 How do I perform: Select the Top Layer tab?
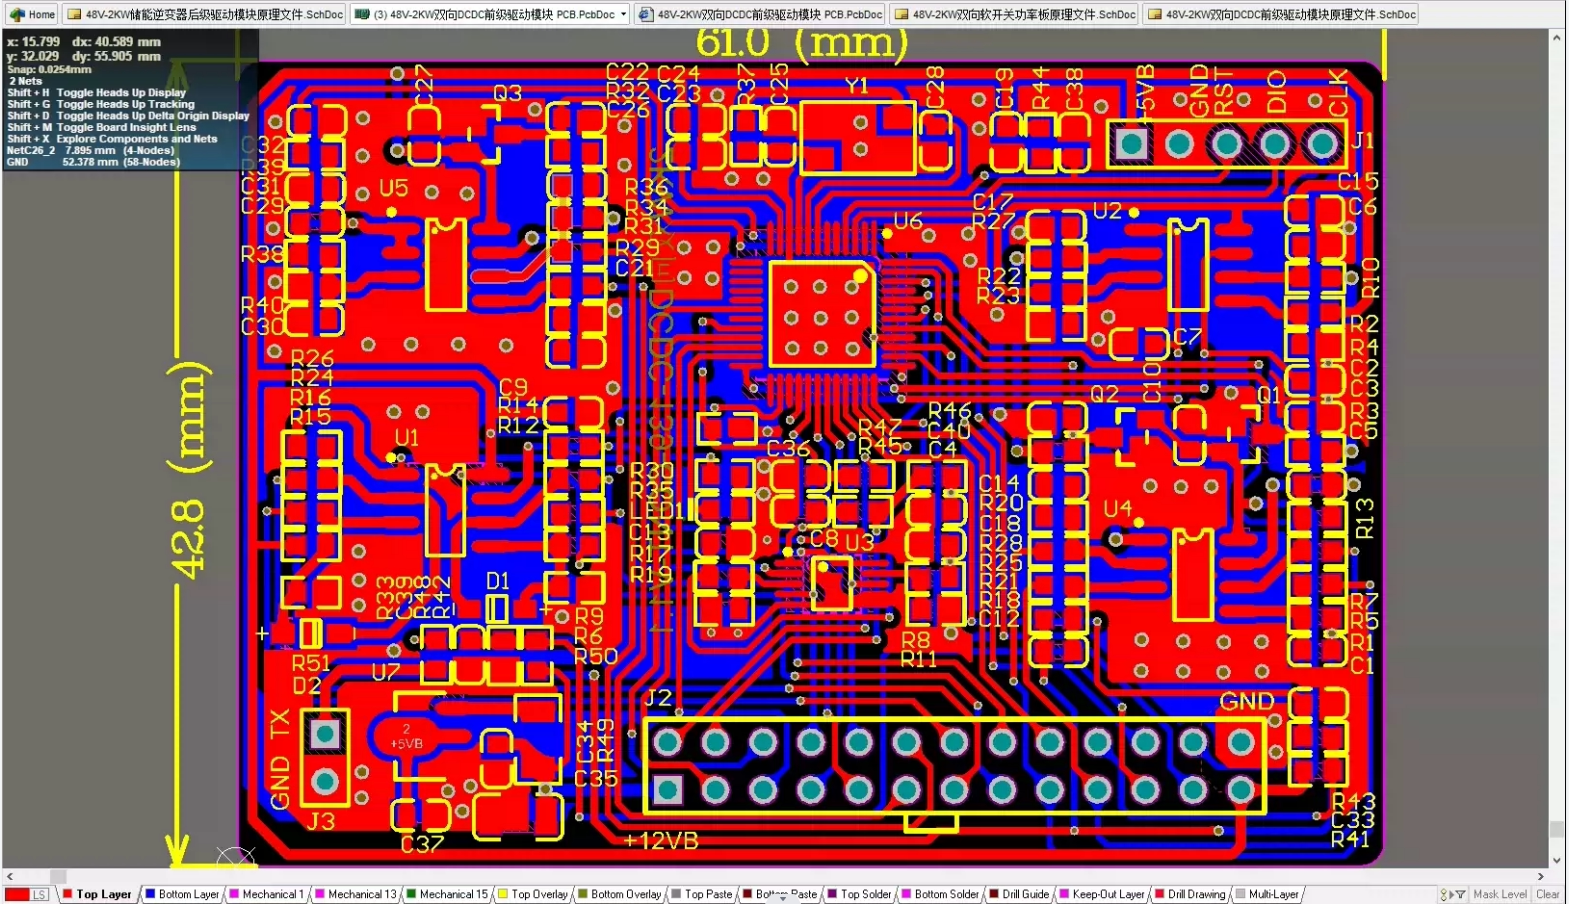(x=97, y=894)
